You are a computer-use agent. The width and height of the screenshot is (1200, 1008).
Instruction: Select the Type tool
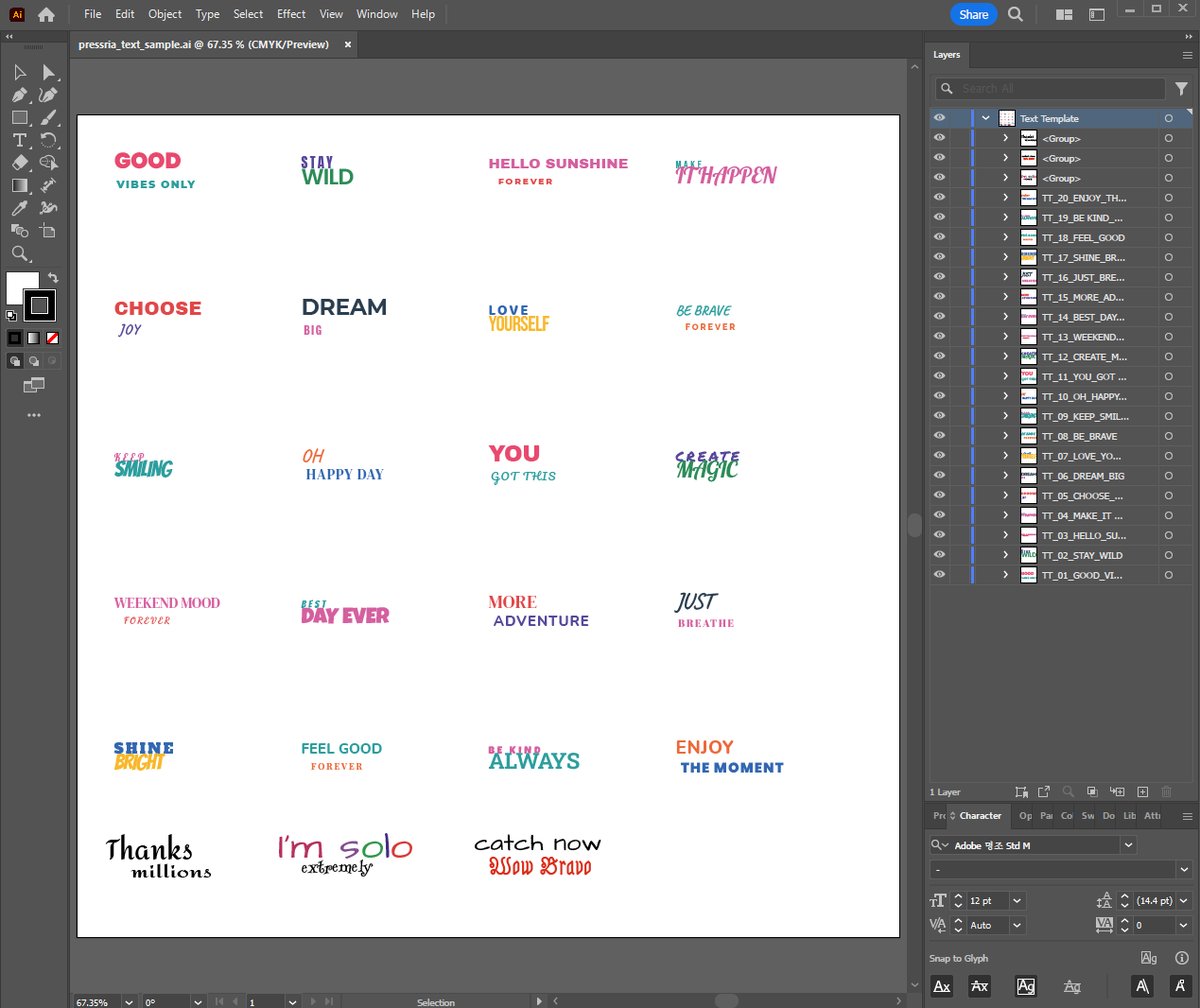19,140
